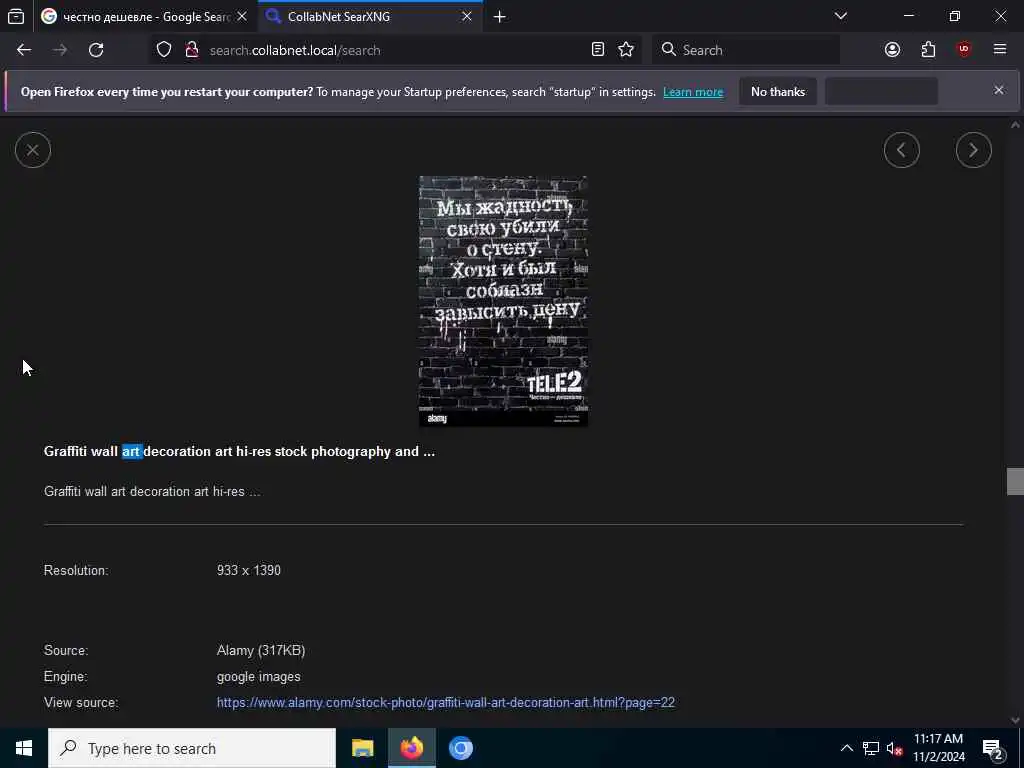Open the clock and date flyout
Viewport: 1024px width, 768px height.
point(938,748)
